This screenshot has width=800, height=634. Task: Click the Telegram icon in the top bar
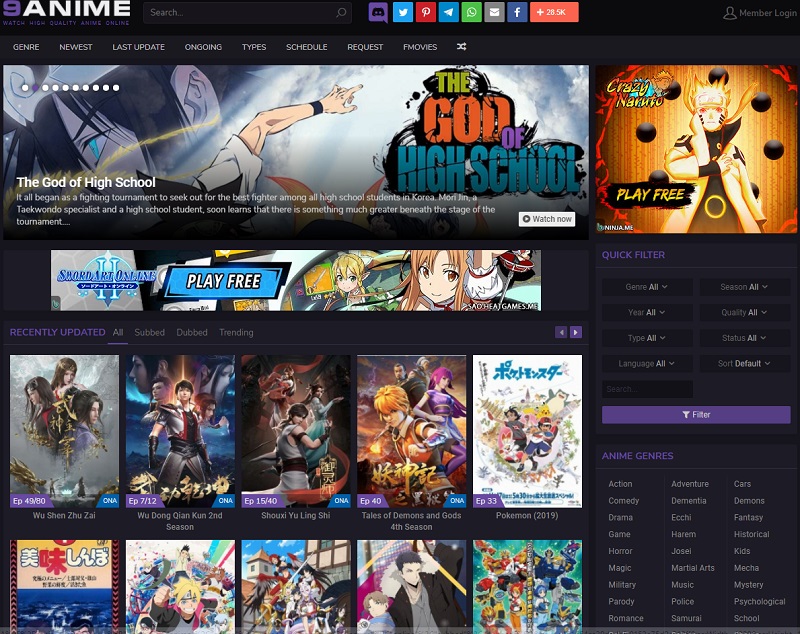(449, 13)
